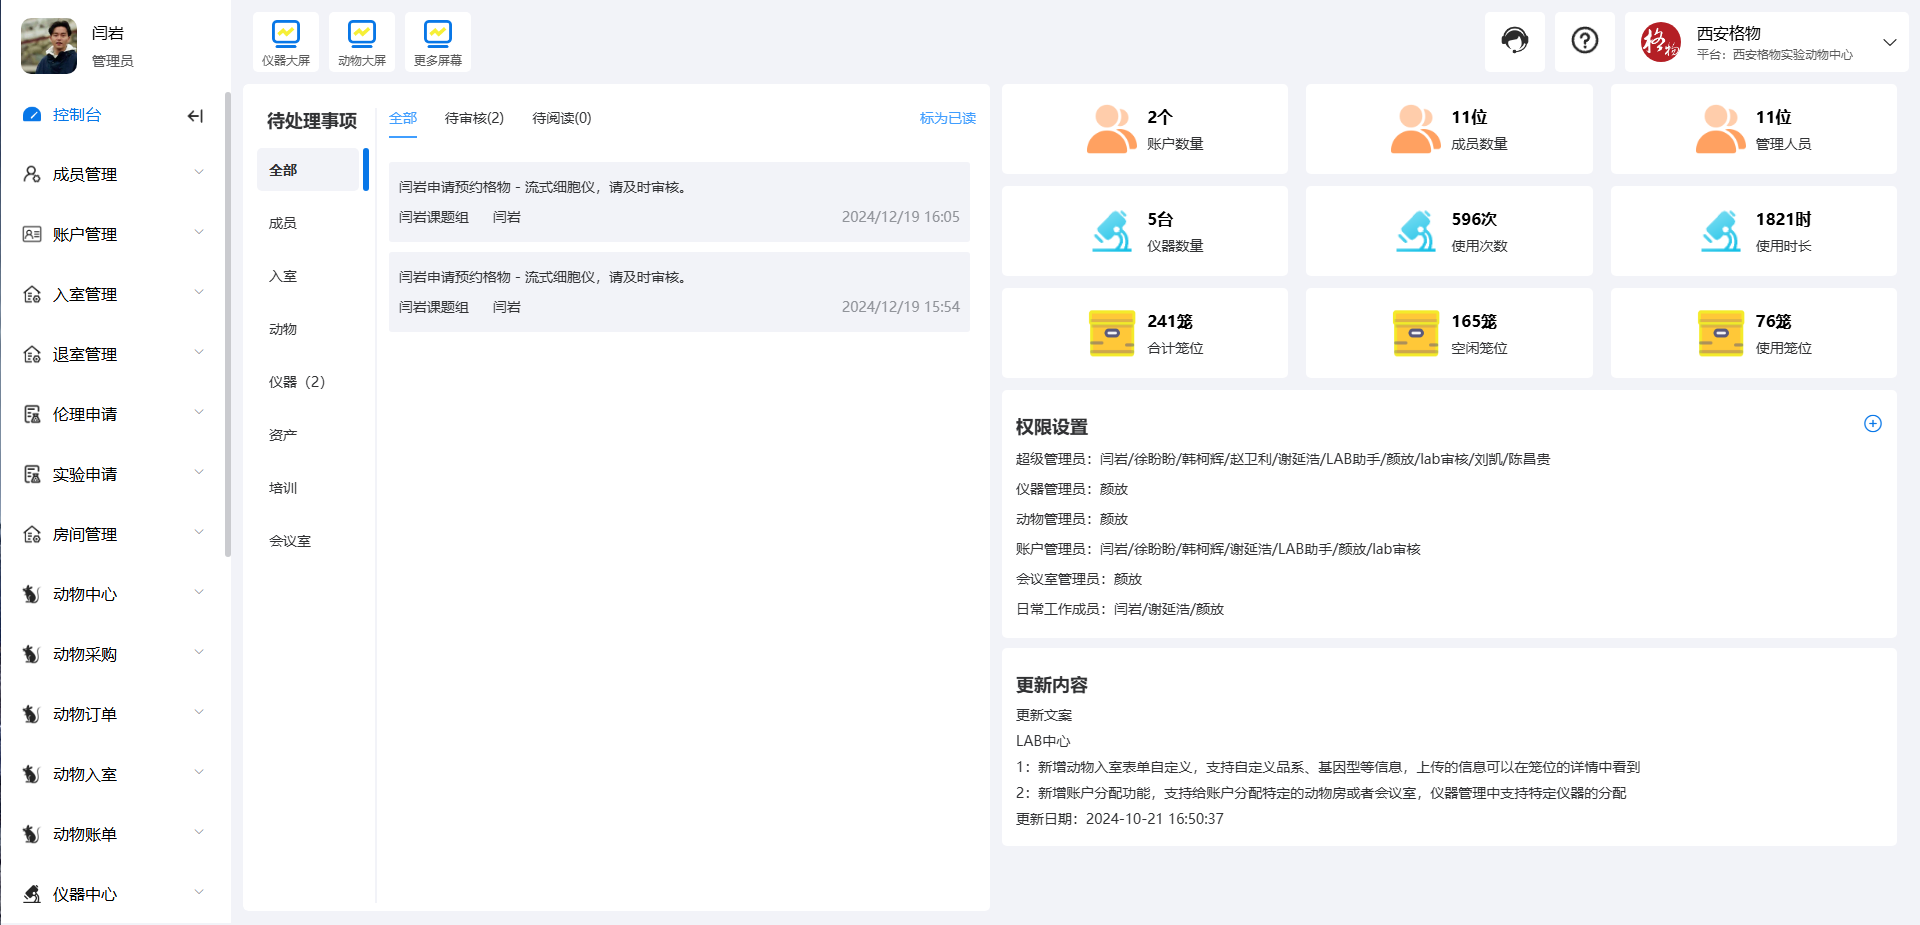The image size is (1920, 925).
Task: Open the 仪器大屏 instrument dashboard
Action: (285, 42)
